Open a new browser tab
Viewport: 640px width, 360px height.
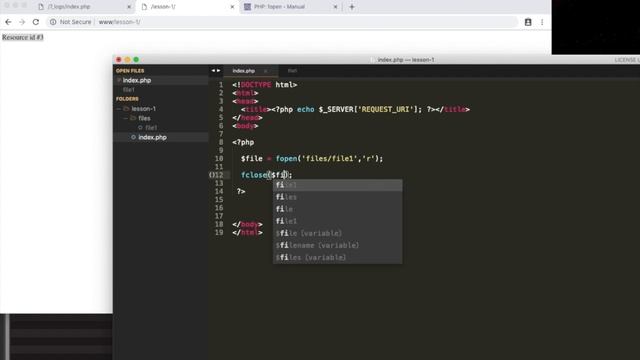point(352,7)
